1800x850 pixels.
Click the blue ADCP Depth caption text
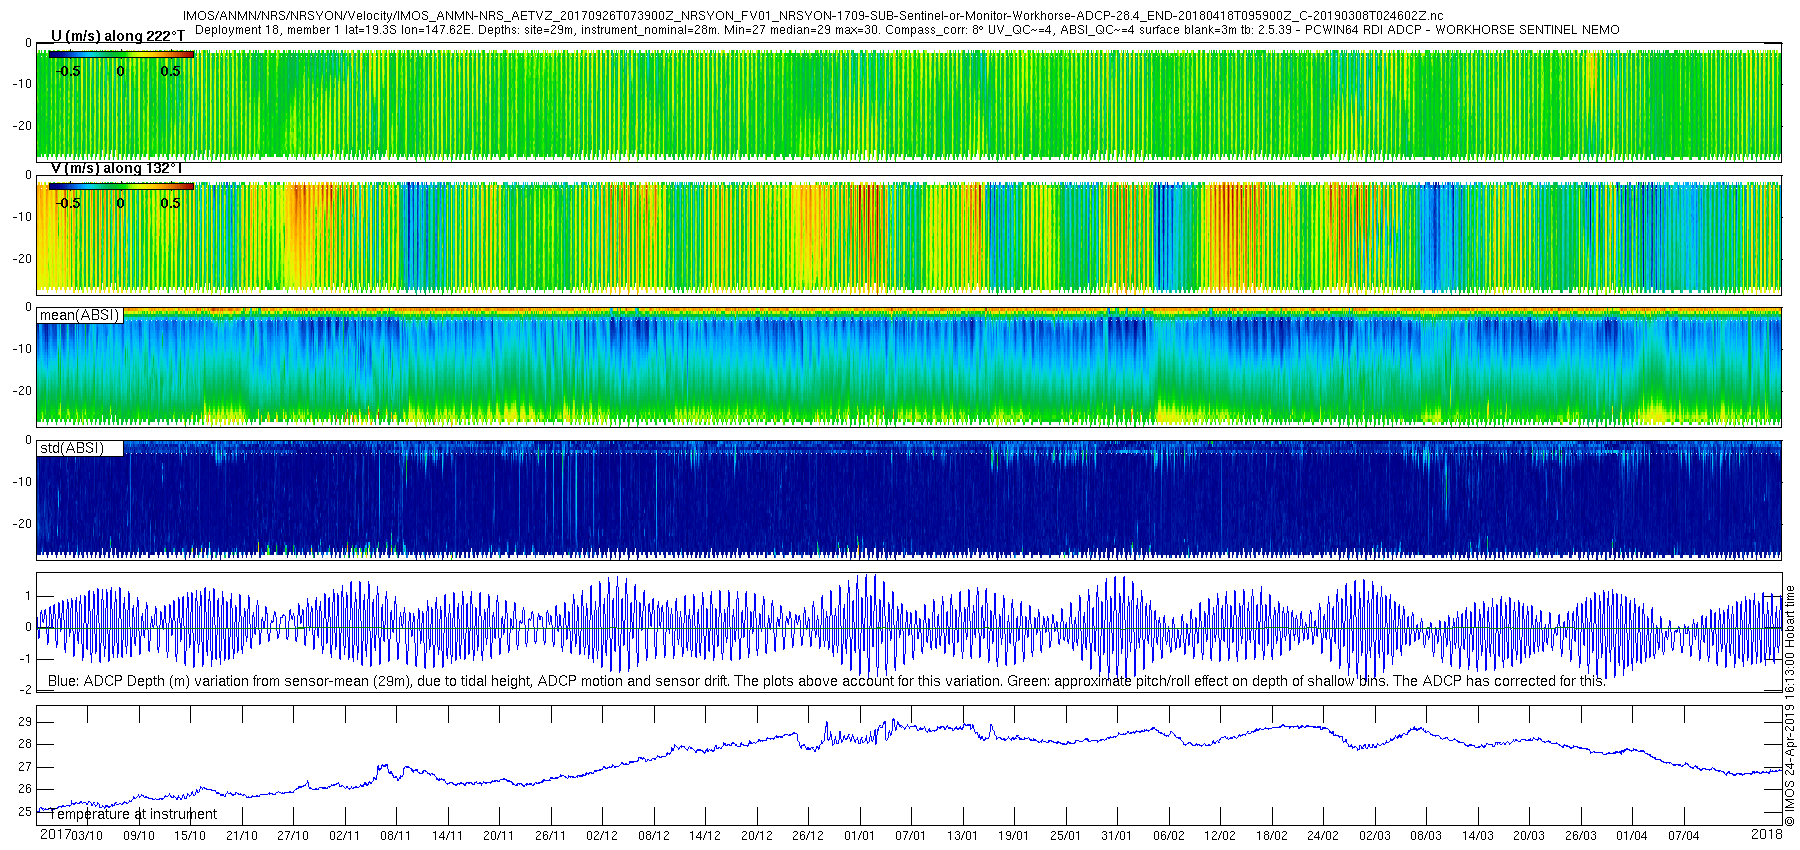[x=826, y=681]
